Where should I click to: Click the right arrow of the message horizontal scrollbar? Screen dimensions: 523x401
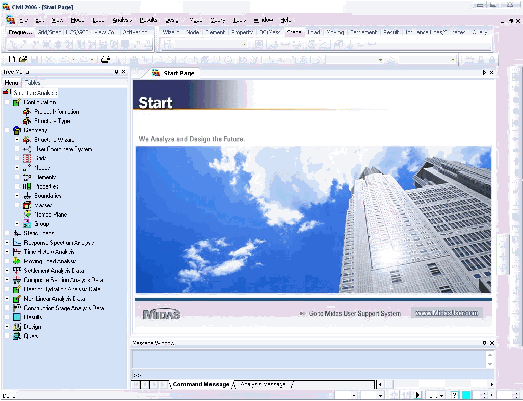[491, 385]
